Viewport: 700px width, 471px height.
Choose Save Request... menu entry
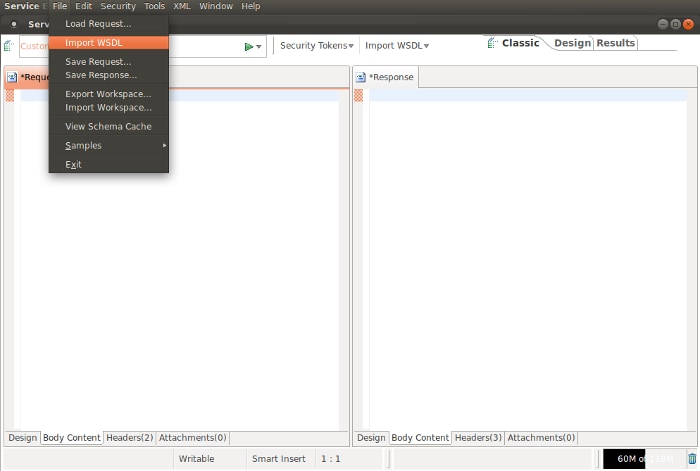pyautogui.click(x=108, y=62)
